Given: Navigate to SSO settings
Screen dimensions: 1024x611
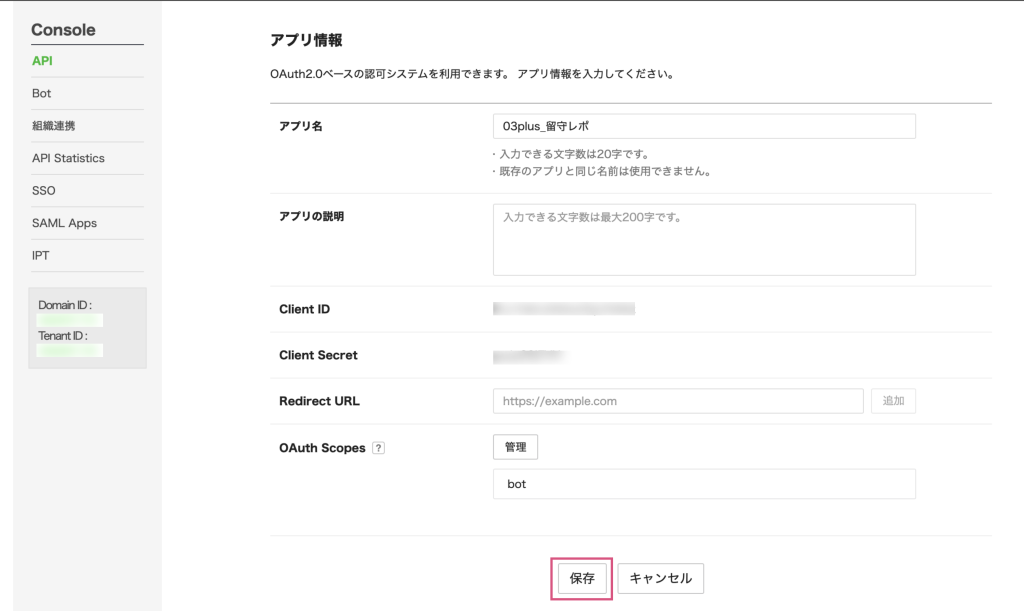Looking at the screenshot, I should pyautogui.click(x=44, y=190).
